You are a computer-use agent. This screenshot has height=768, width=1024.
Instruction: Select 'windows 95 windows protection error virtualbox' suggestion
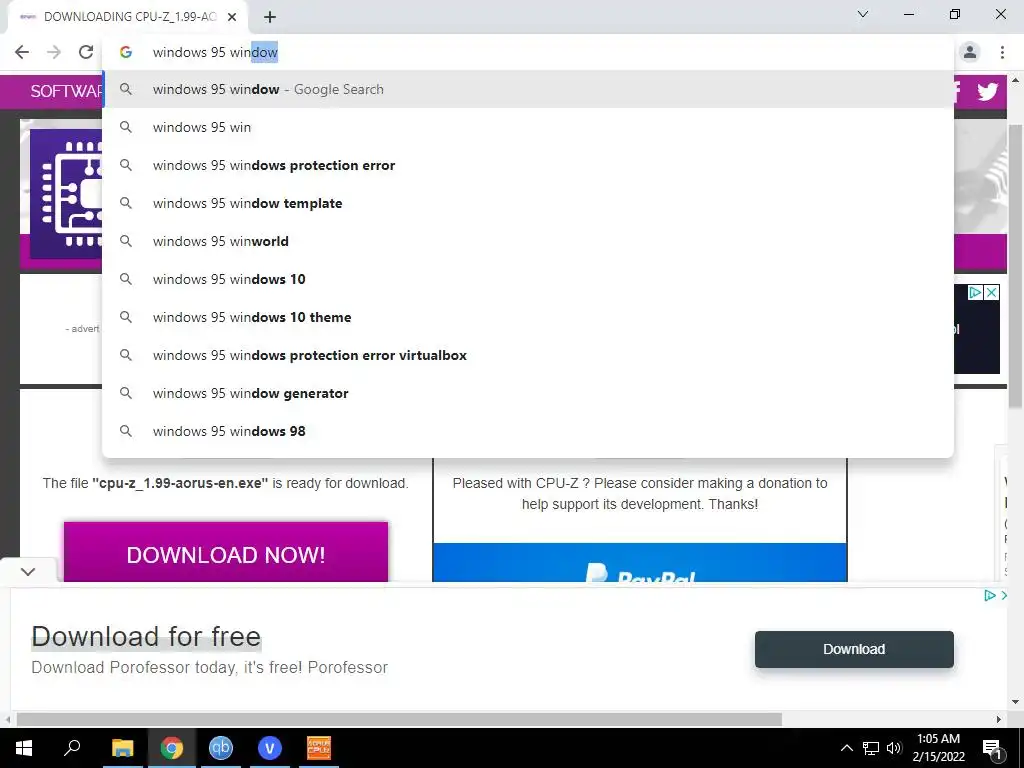(528, 355)
